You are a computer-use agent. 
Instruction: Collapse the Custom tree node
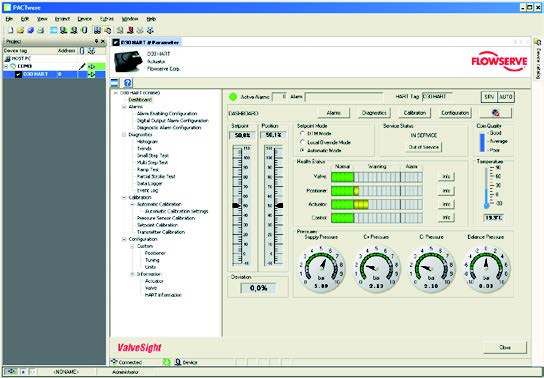(x=132, y=246)
